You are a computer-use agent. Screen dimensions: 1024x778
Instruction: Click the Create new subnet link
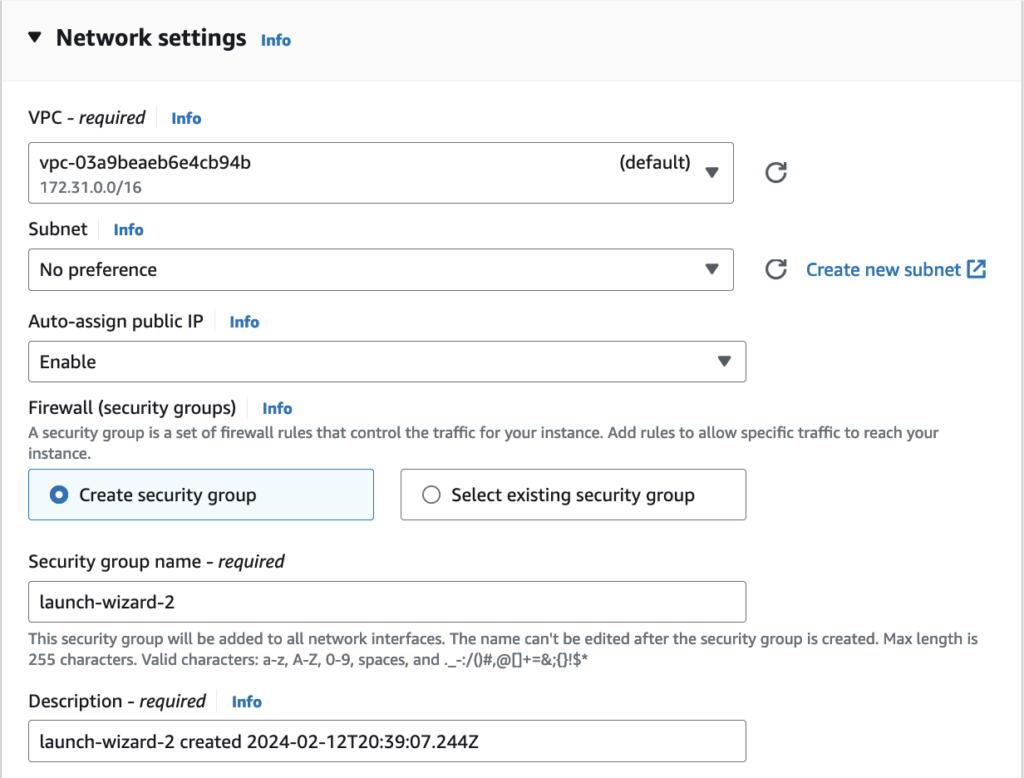pos(883,269)
